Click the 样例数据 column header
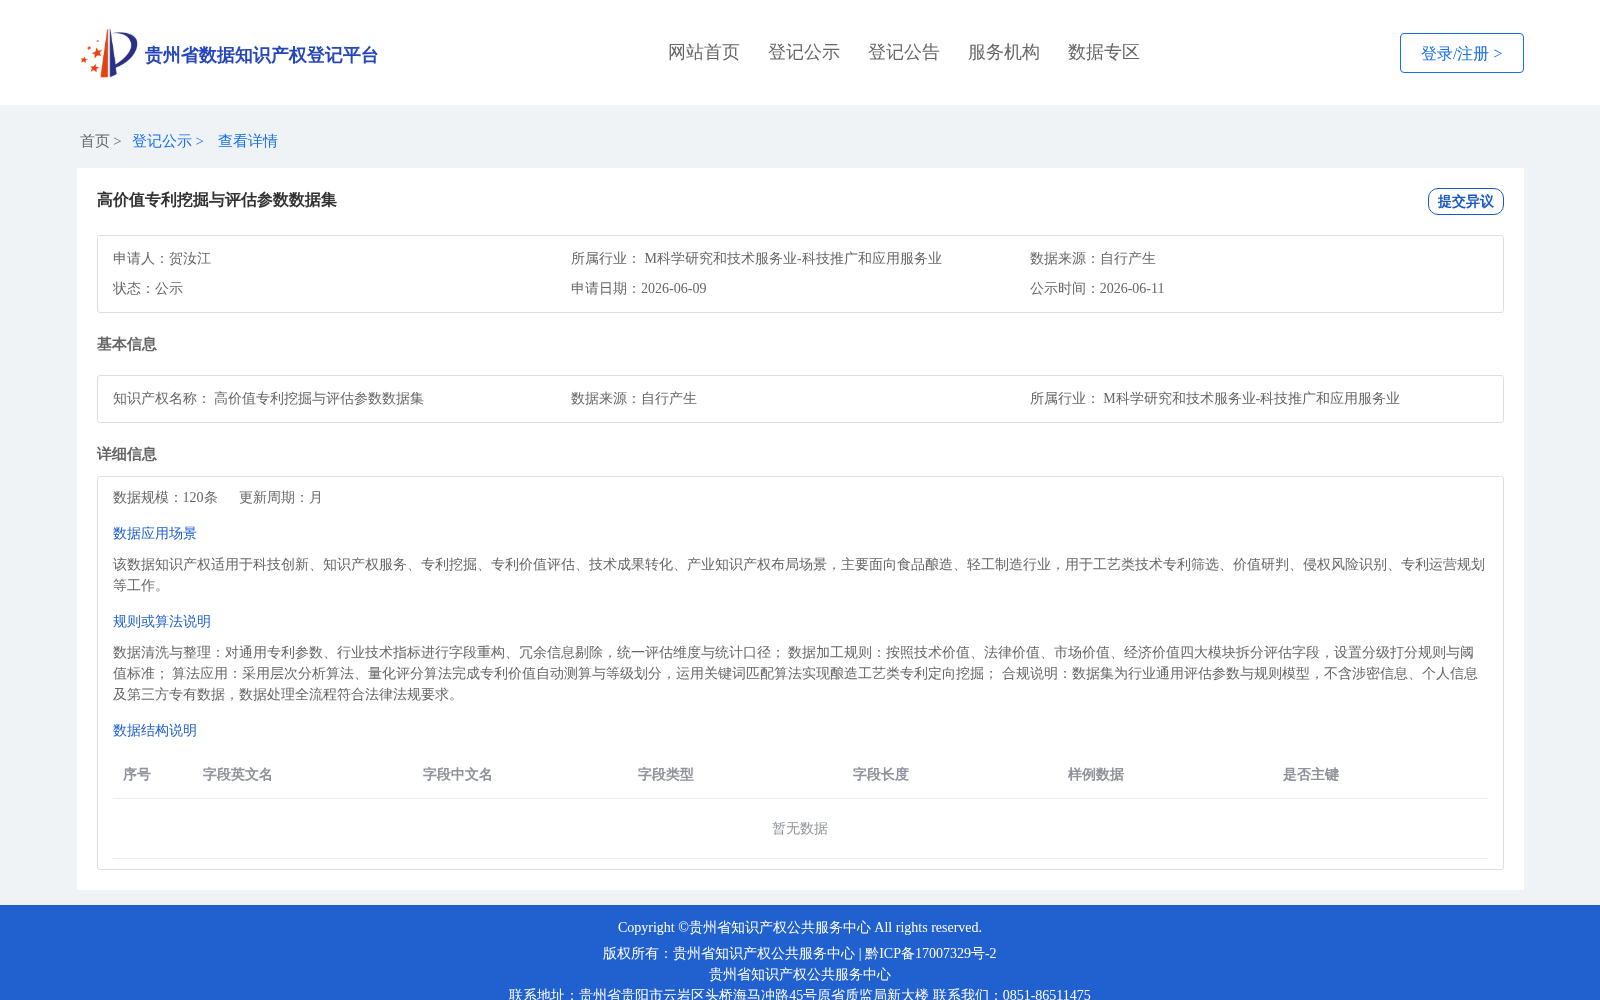The height and width of the screenshot is (1000, 1600). tap(1096, 774)
